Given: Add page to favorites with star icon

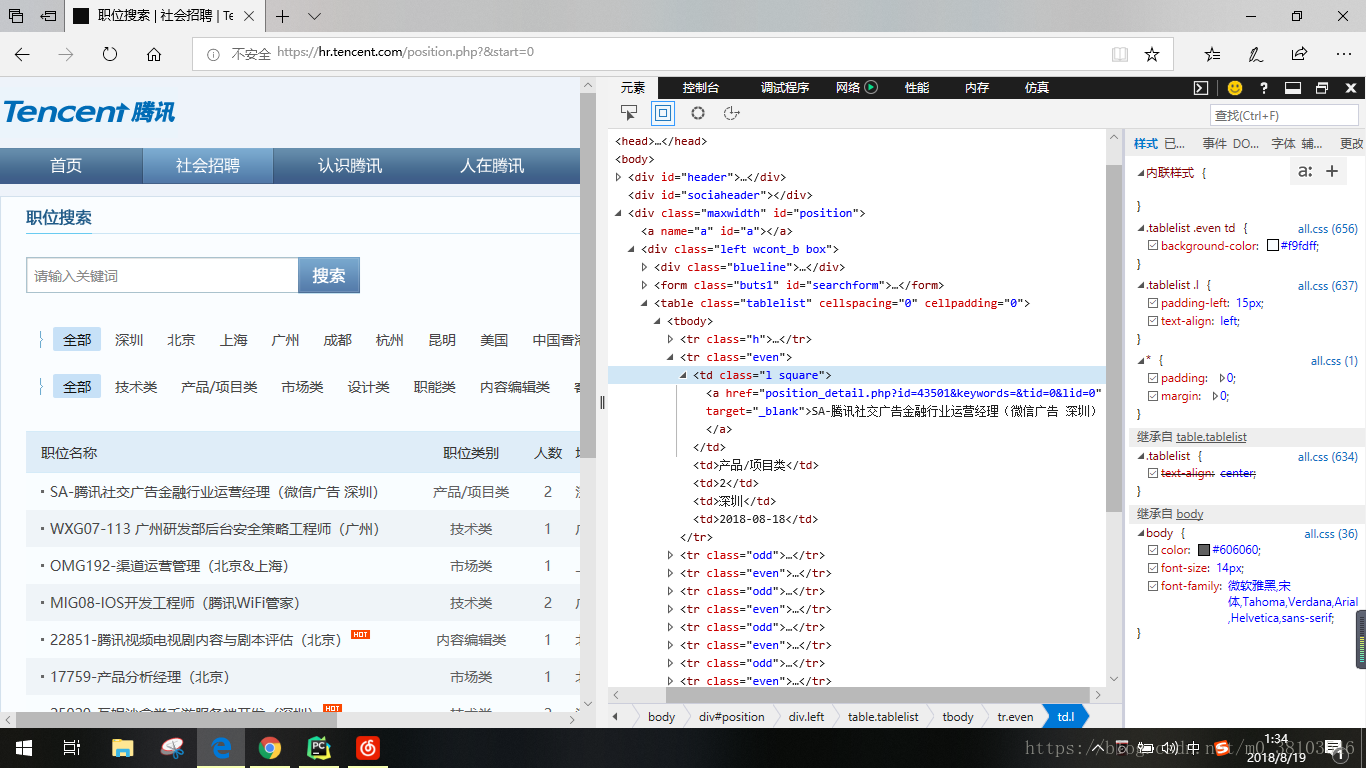Looking at the screenshot, I should 1151,54.
